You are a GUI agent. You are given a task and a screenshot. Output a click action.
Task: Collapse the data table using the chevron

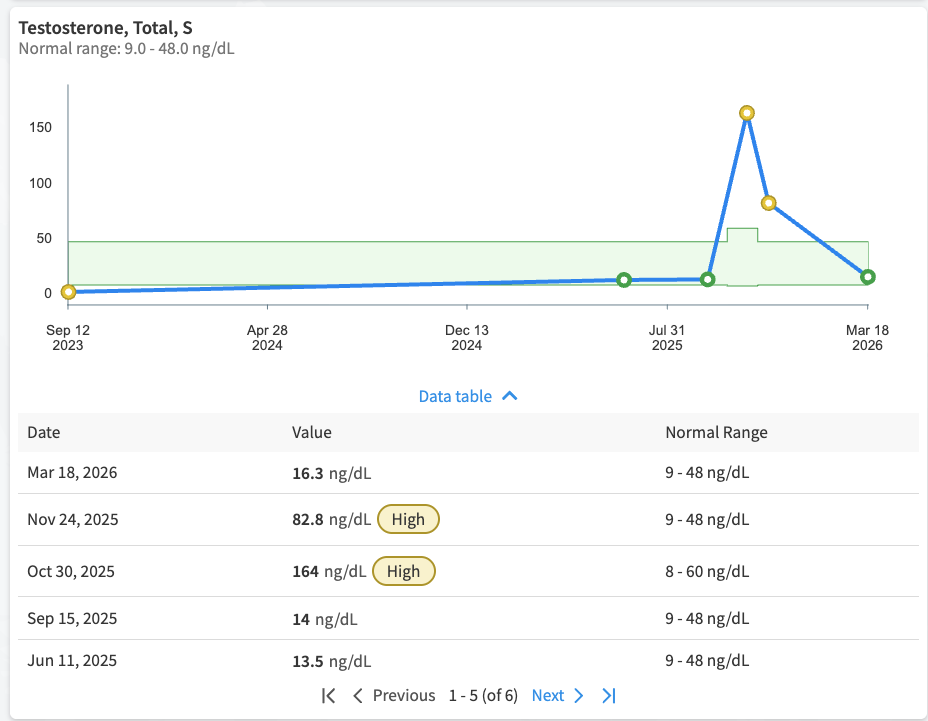(x=509, y=396)
